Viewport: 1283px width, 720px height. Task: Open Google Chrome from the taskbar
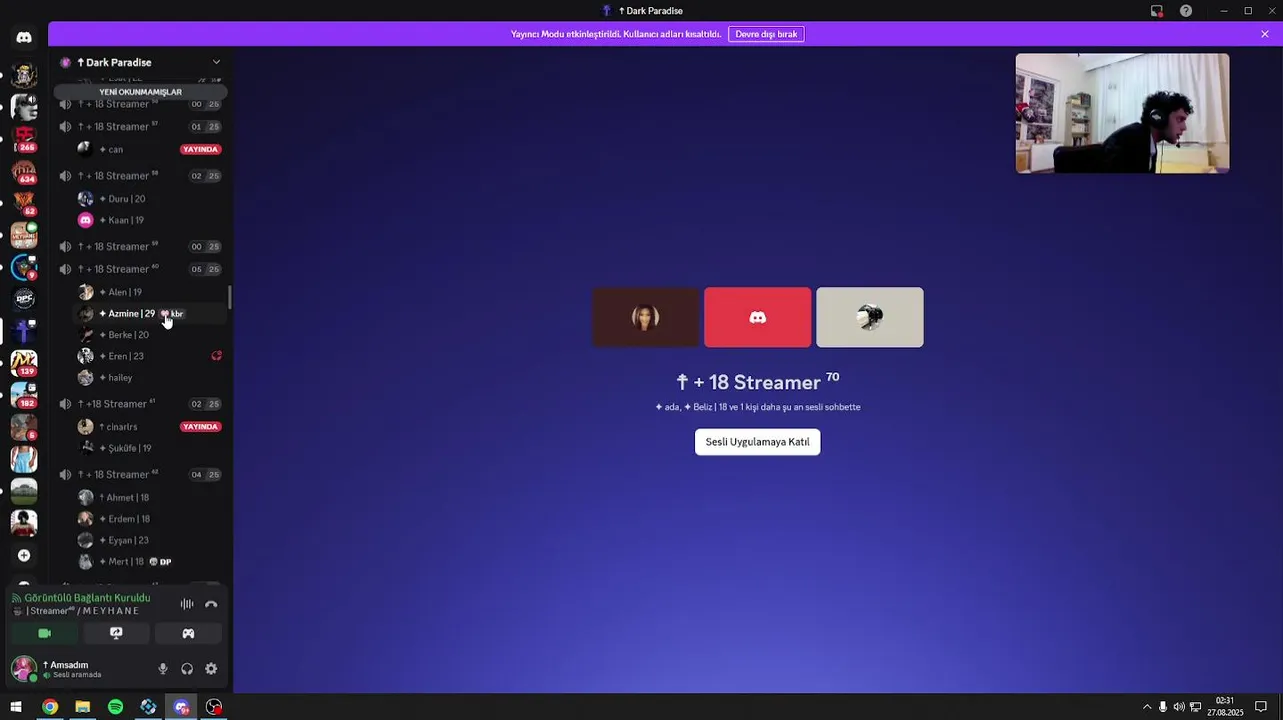tap(49, 707)
